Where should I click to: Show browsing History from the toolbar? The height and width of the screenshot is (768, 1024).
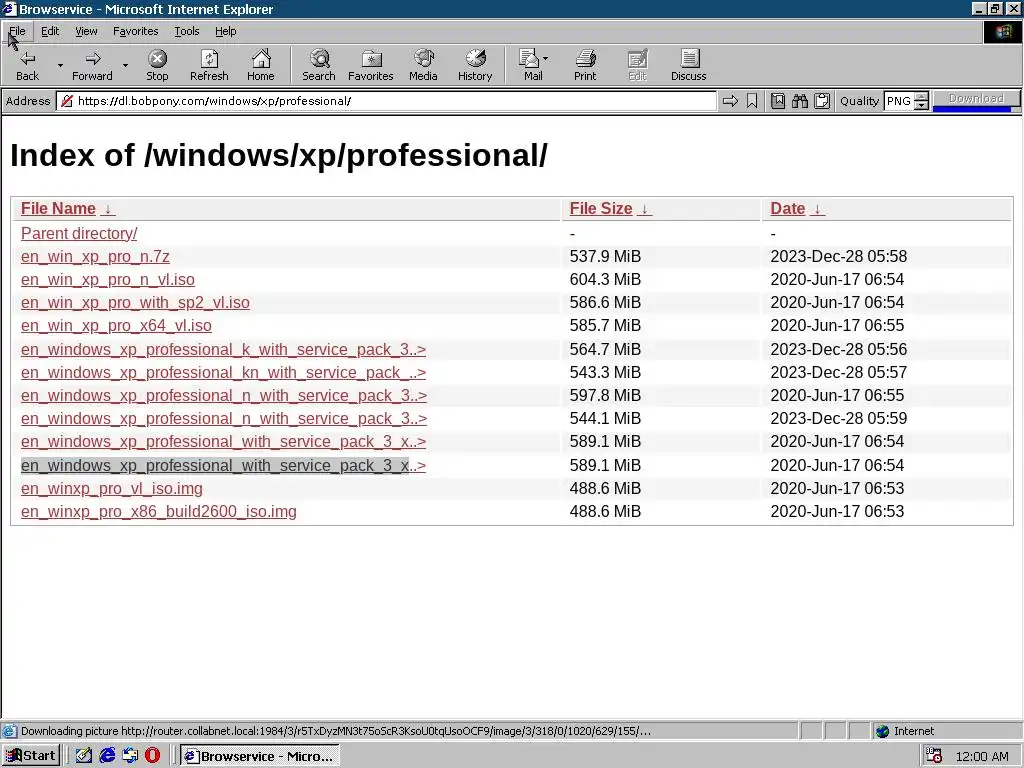coord(475,65)
